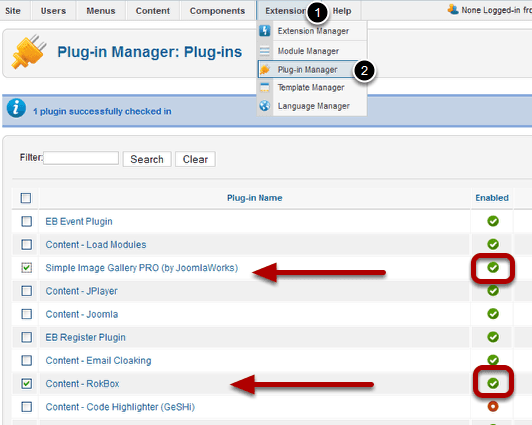Enable Code Highlighter (GeSHi) via red icon

pos(493,406)
